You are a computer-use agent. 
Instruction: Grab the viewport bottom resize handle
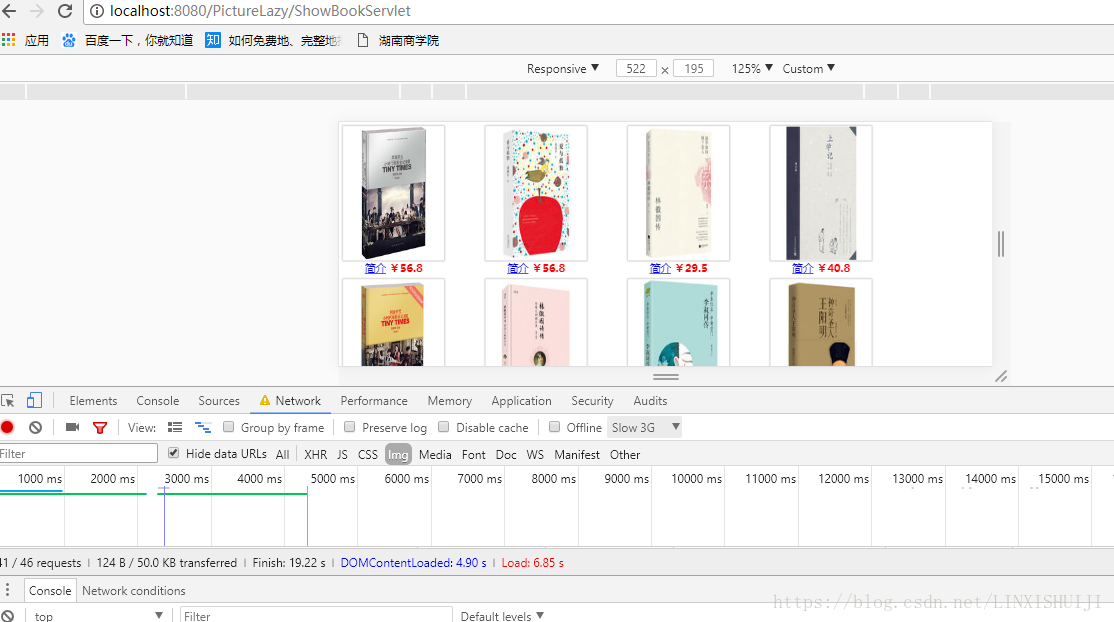click(x=666, y=377)
